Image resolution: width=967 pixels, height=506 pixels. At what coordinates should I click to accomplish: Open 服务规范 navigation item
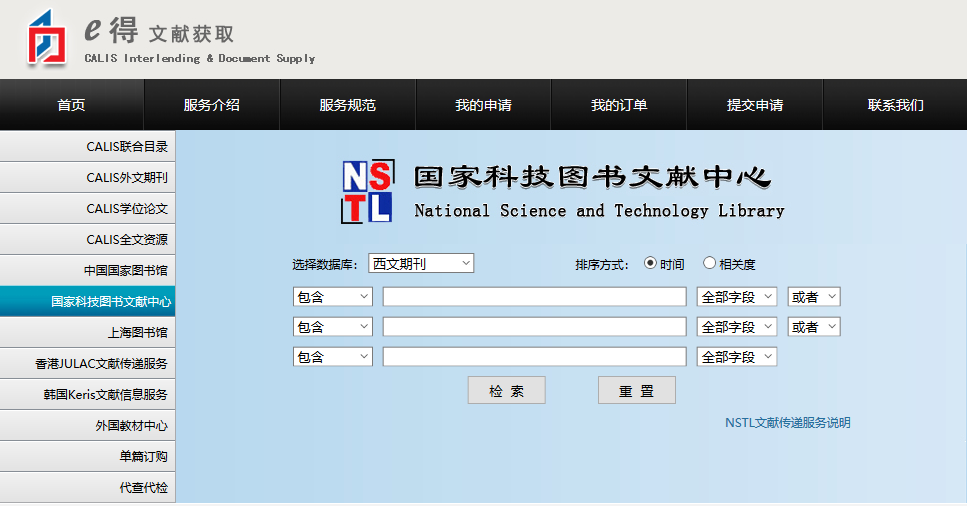pyautogui.click(x=348, y=105)
